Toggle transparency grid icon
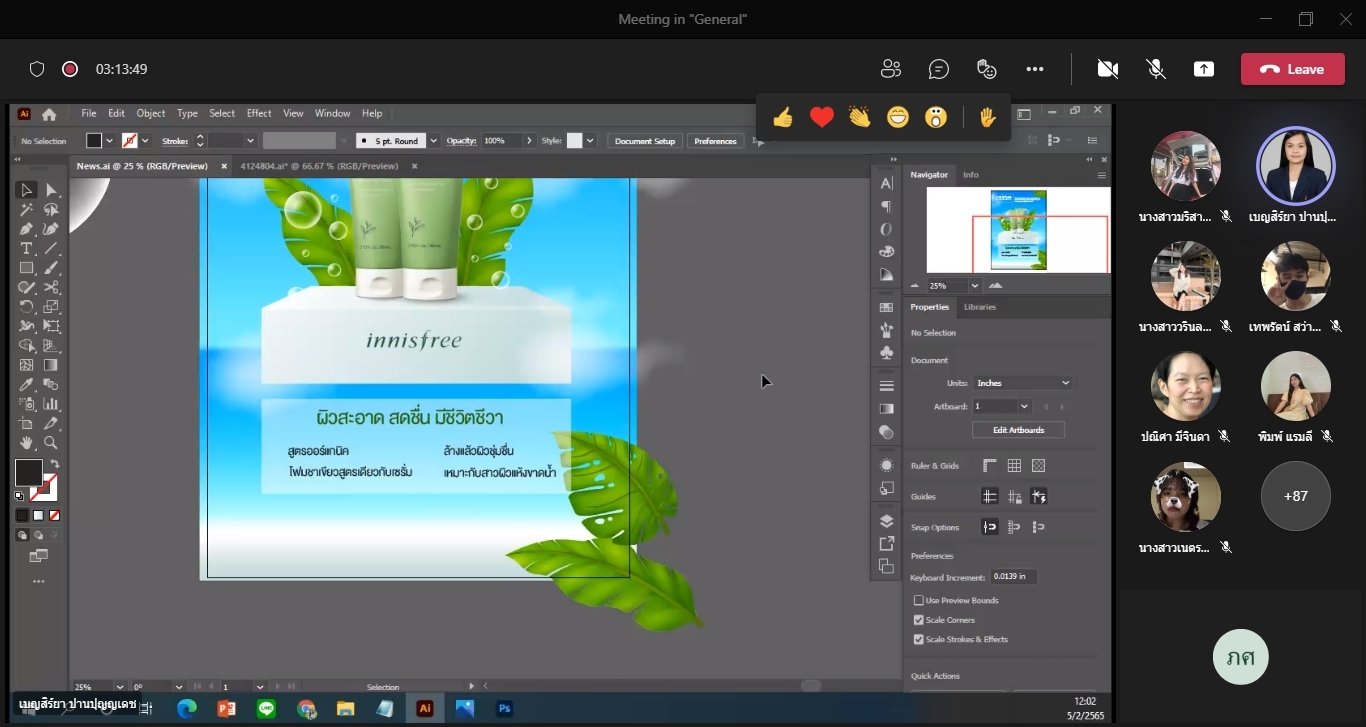The width and height of the screenshot is (1366, 727). tap(1038, 466)
